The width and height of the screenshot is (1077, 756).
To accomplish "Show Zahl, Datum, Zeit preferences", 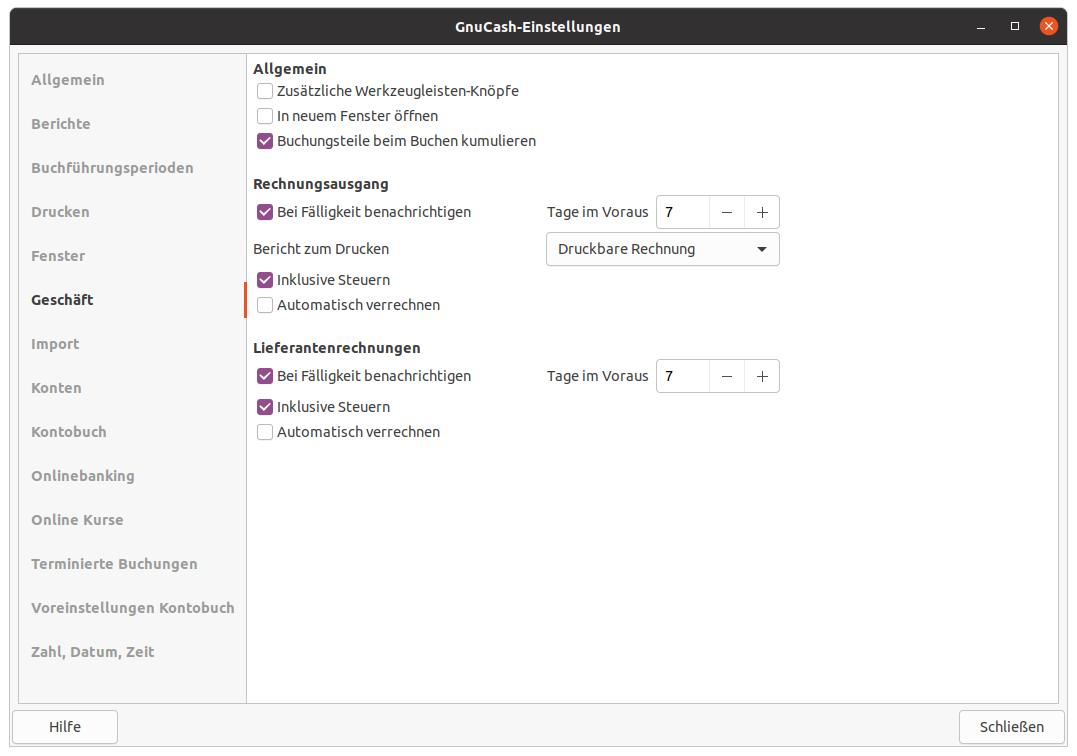I will point(93,652).
